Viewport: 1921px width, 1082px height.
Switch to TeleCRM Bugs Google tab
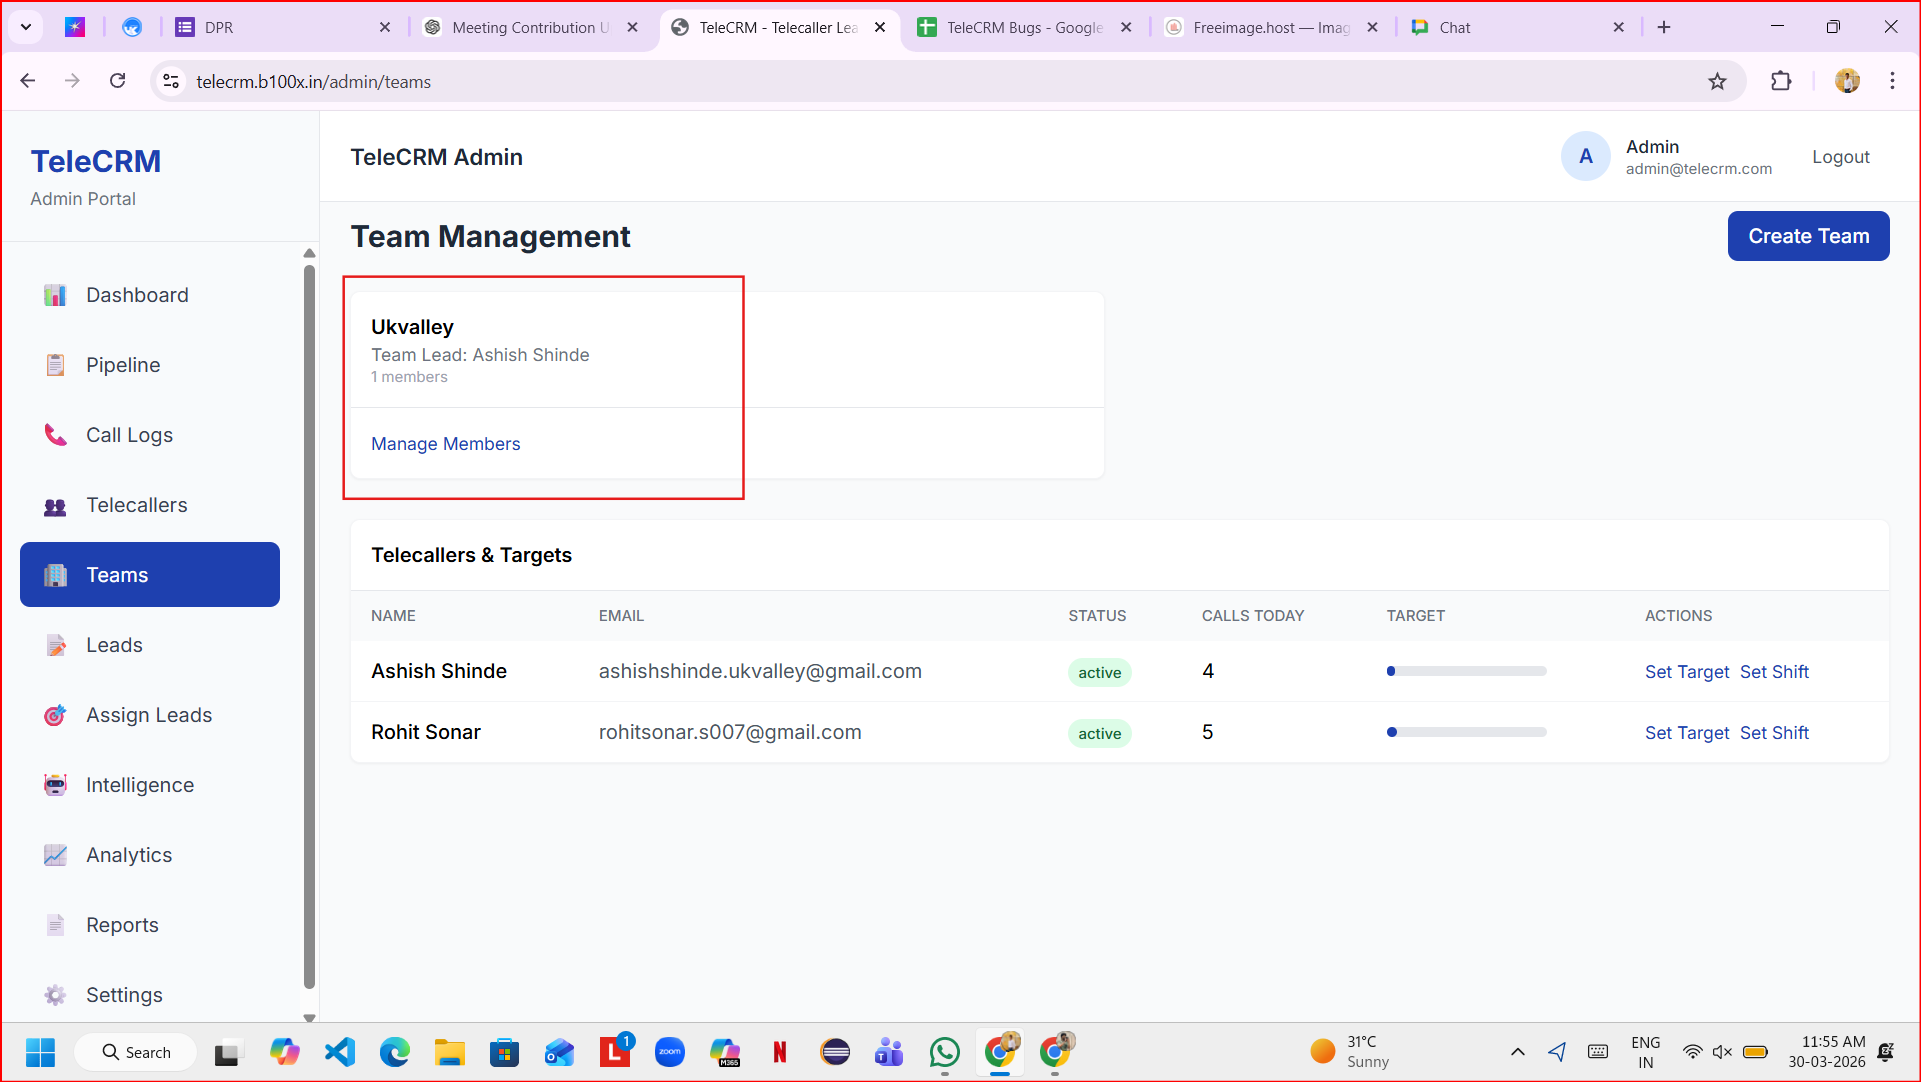(1023, 28)
